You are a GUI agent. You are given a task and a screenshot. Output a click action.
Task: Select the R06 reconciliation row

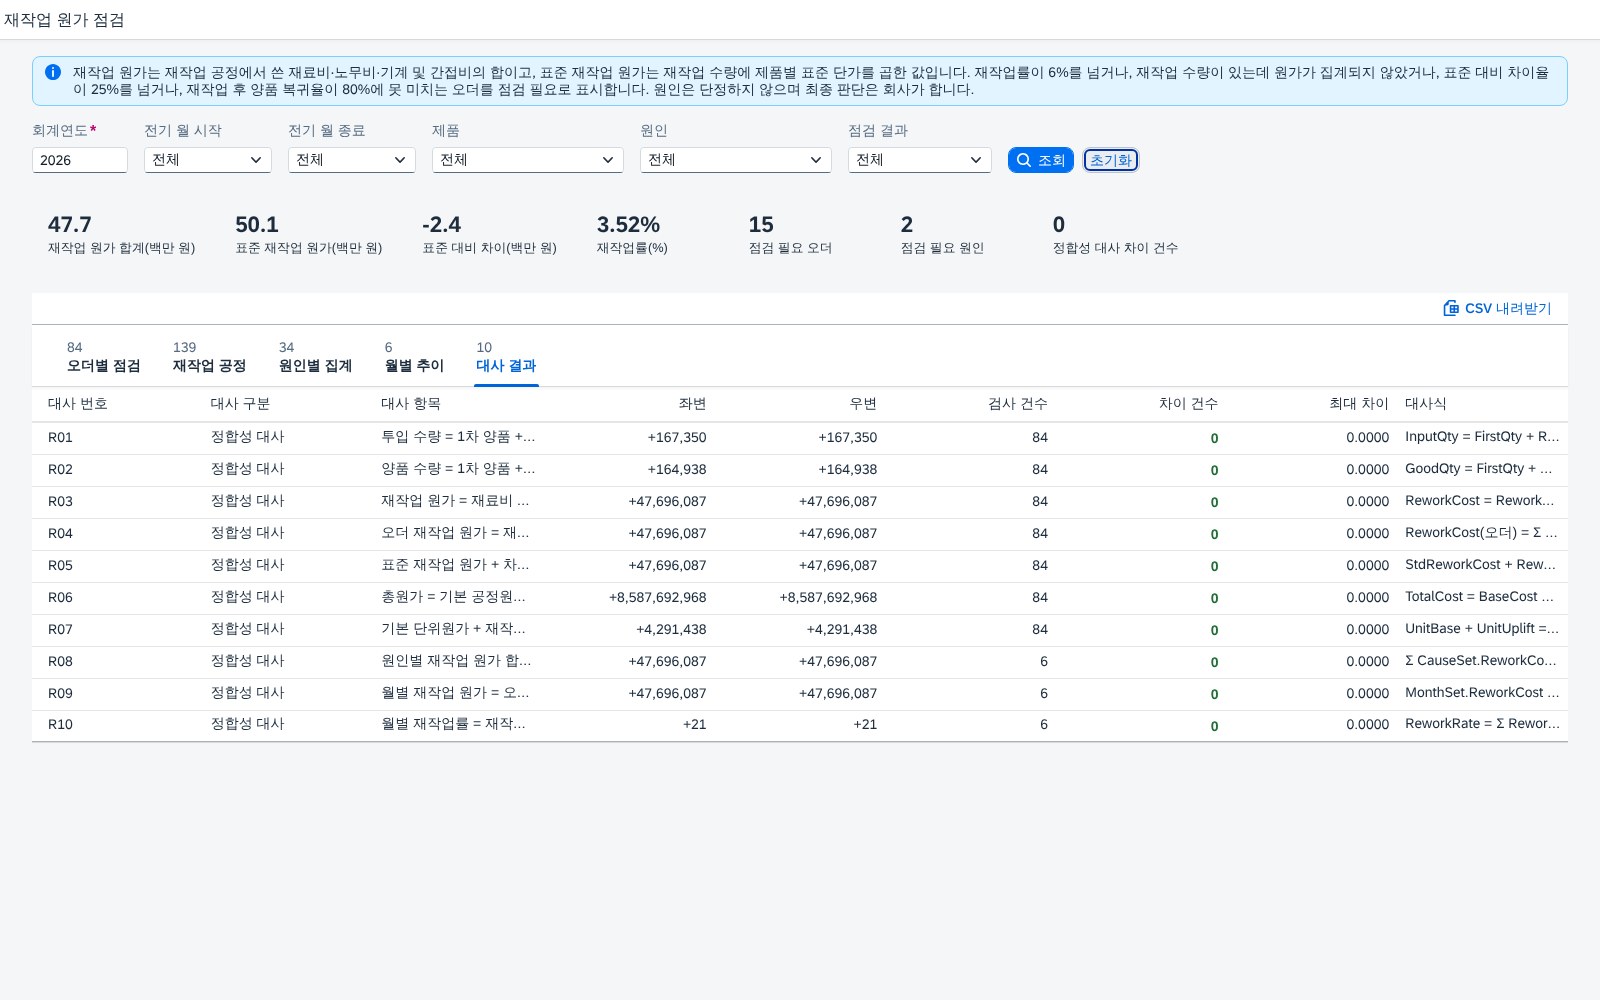800,598
